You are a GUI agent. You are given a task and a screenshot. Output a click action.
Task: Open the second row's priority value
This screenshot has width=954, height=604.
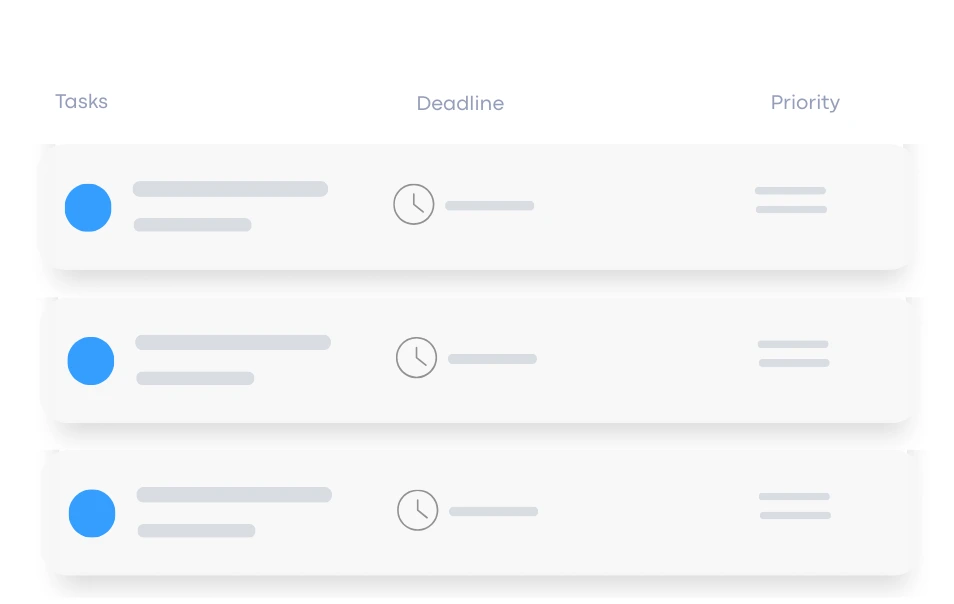tap(793, 353)
